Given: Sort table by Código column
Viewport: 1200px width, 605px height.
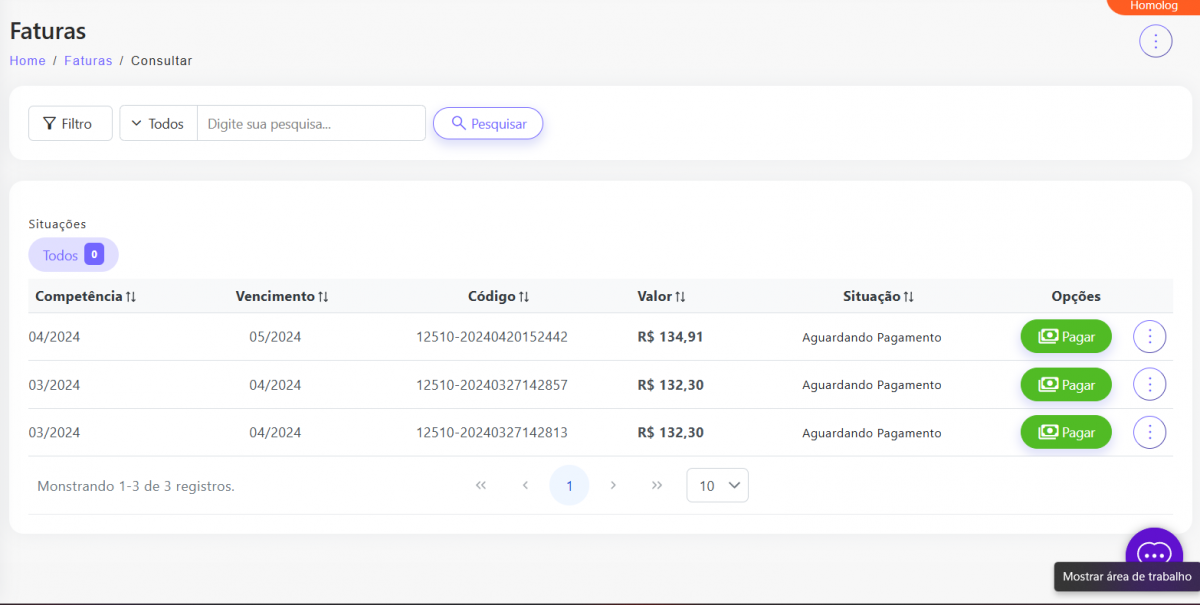Looking at the screenshot, I should [x=498, y=297].
